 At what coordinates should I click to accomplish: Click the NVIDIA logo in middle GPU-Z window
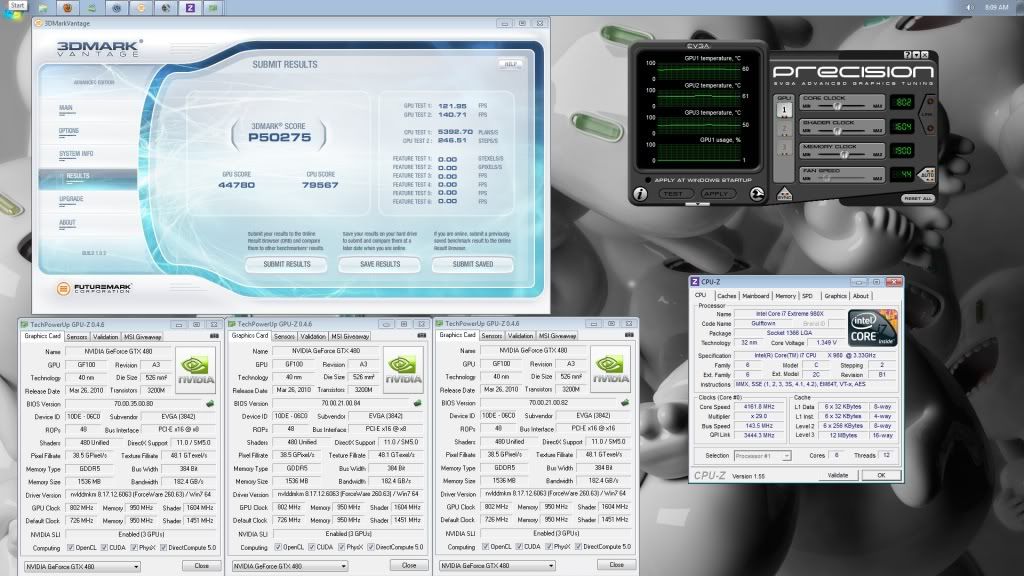pos(403,371)
